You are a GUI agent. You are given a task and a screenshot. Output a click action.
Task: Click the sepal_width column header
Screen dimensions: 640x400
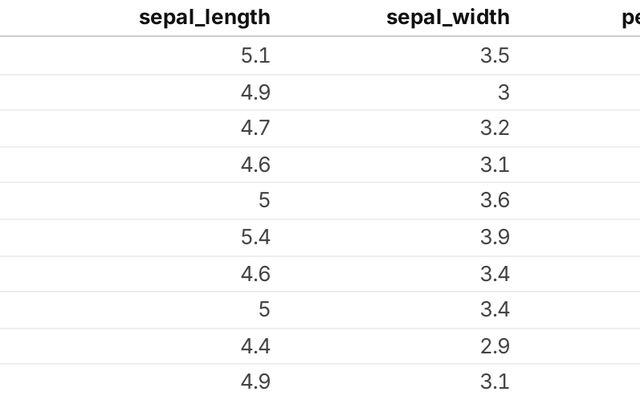[x=450, y=17]
